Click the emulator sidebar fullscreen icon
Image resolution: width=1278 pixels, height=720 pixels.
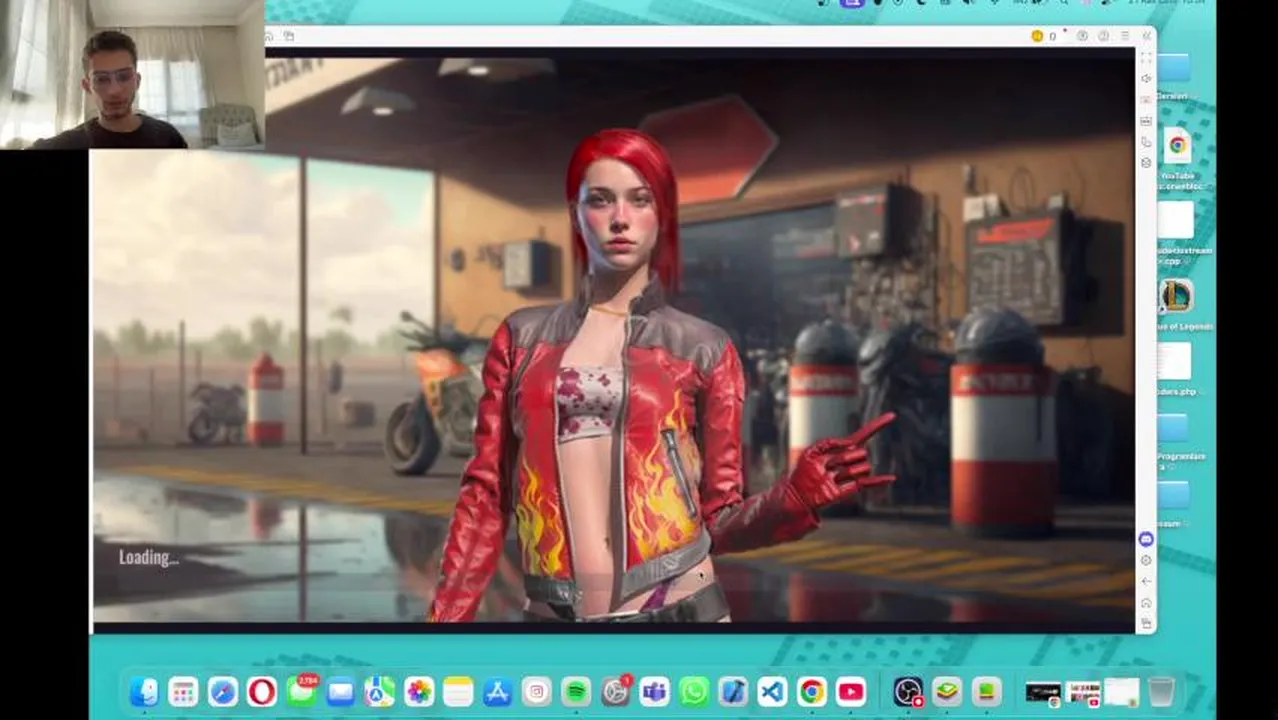coord(1146,57)
